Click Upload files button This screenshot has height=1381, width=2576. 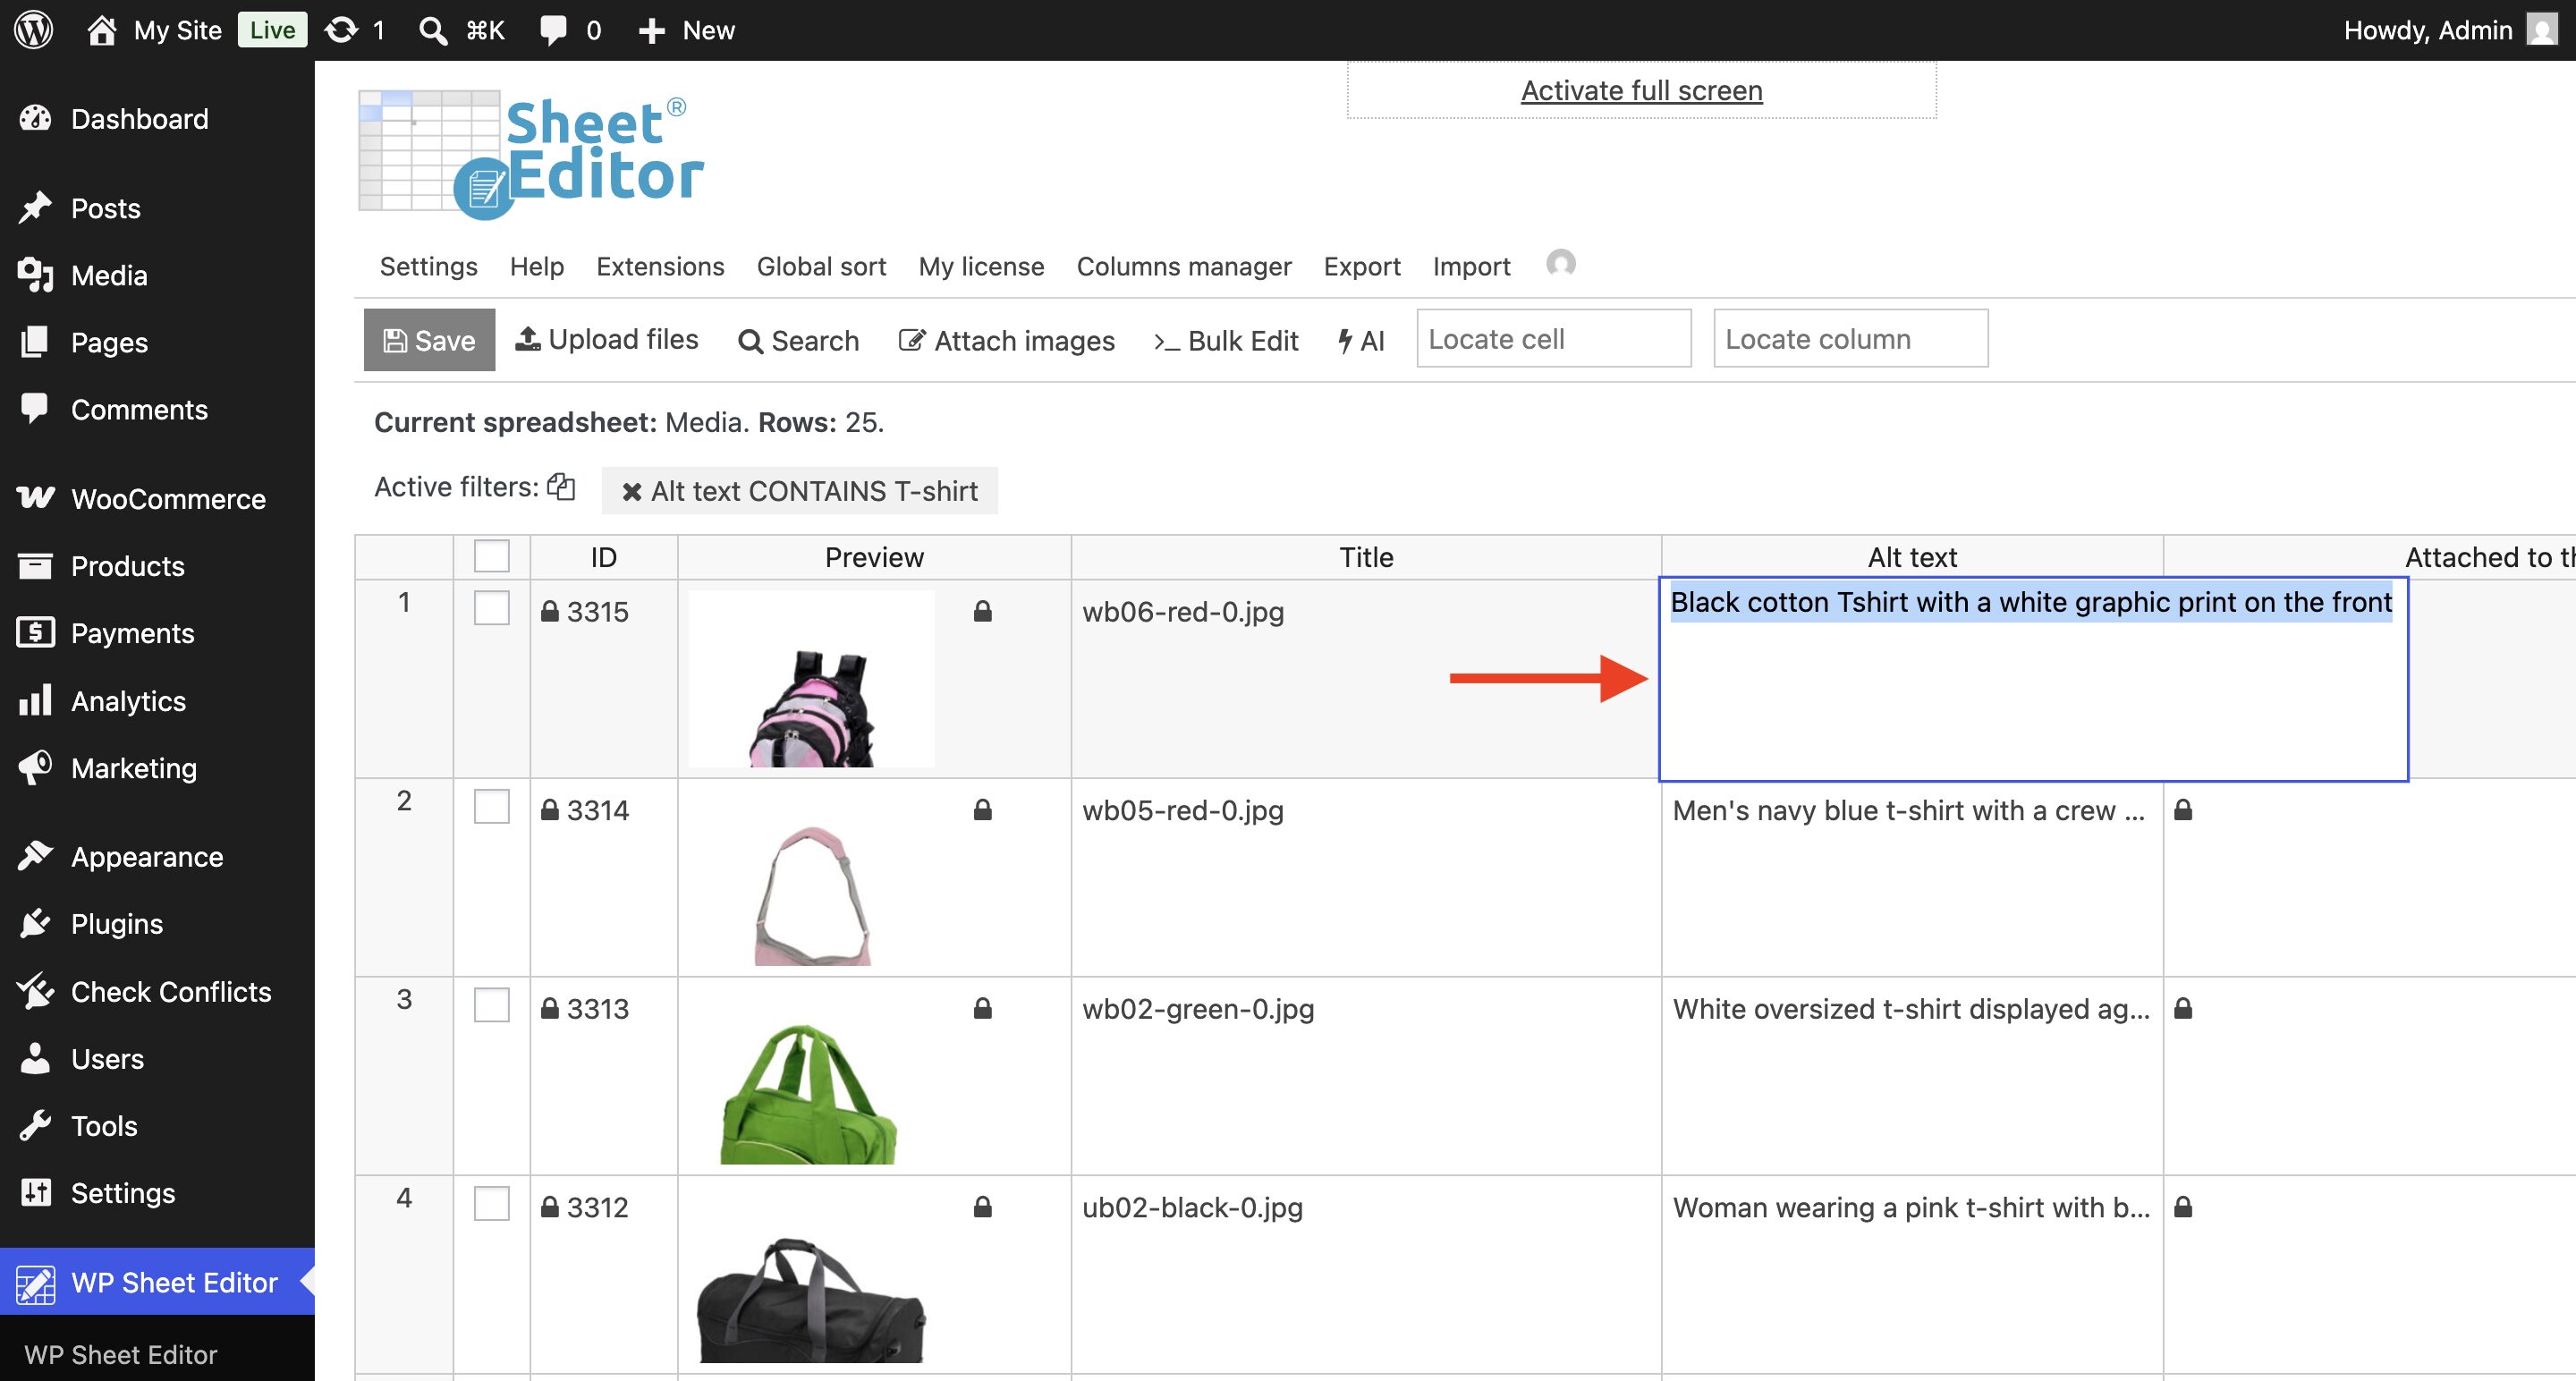[x=606, y=340]
